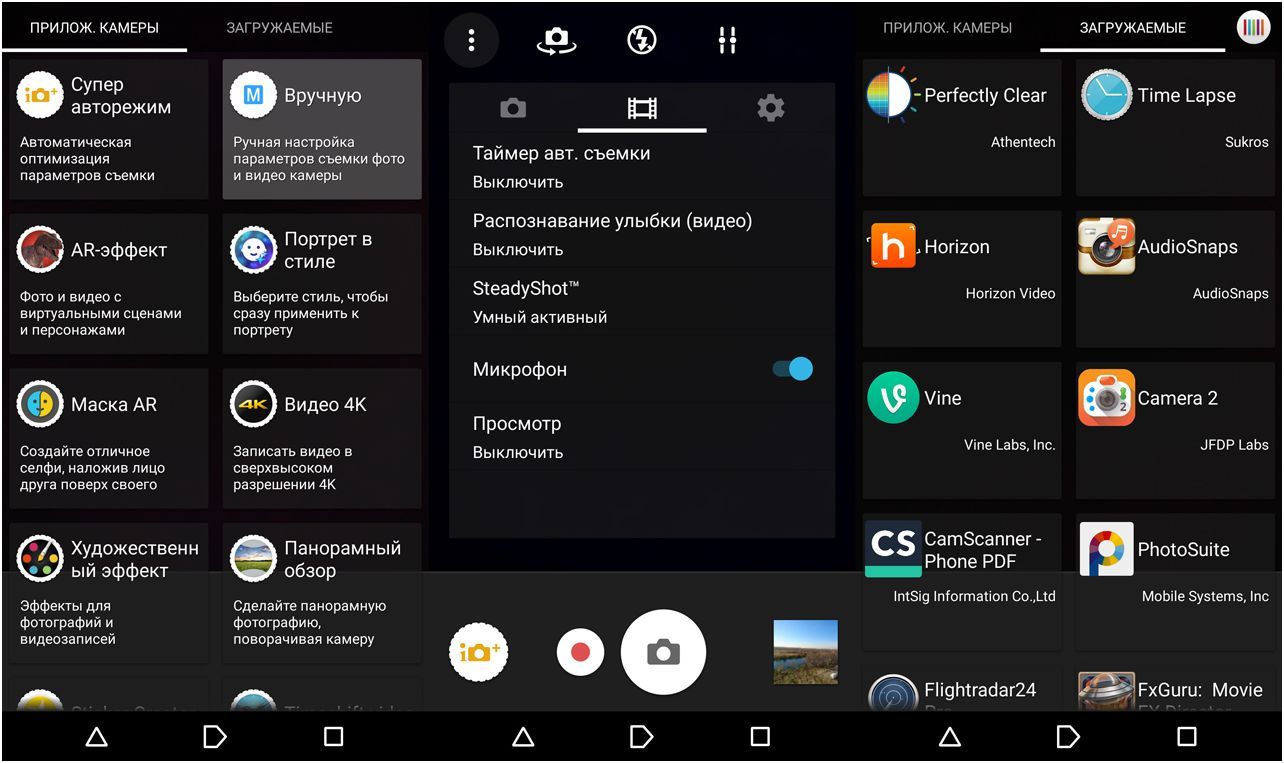Enable the Супер авторежим mode
The image size is (1284, 763).
pos(107,130)
